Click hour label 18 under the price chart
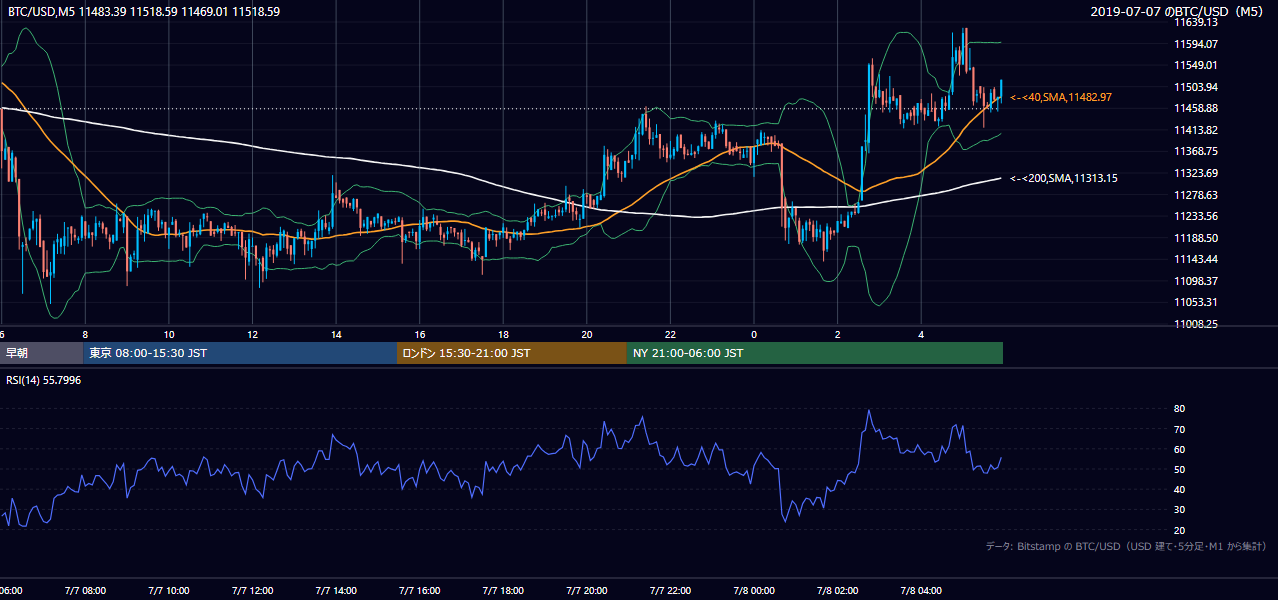Viewport: 1278px width, 600px height. (503, 334)
